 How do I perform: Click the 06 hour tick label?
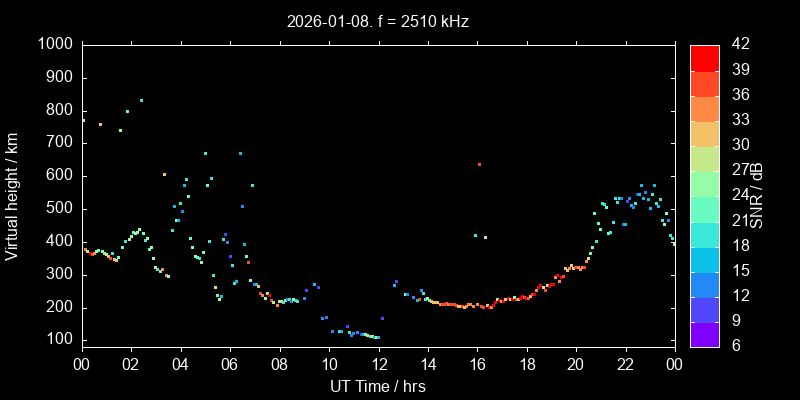[x=229, y=365]
